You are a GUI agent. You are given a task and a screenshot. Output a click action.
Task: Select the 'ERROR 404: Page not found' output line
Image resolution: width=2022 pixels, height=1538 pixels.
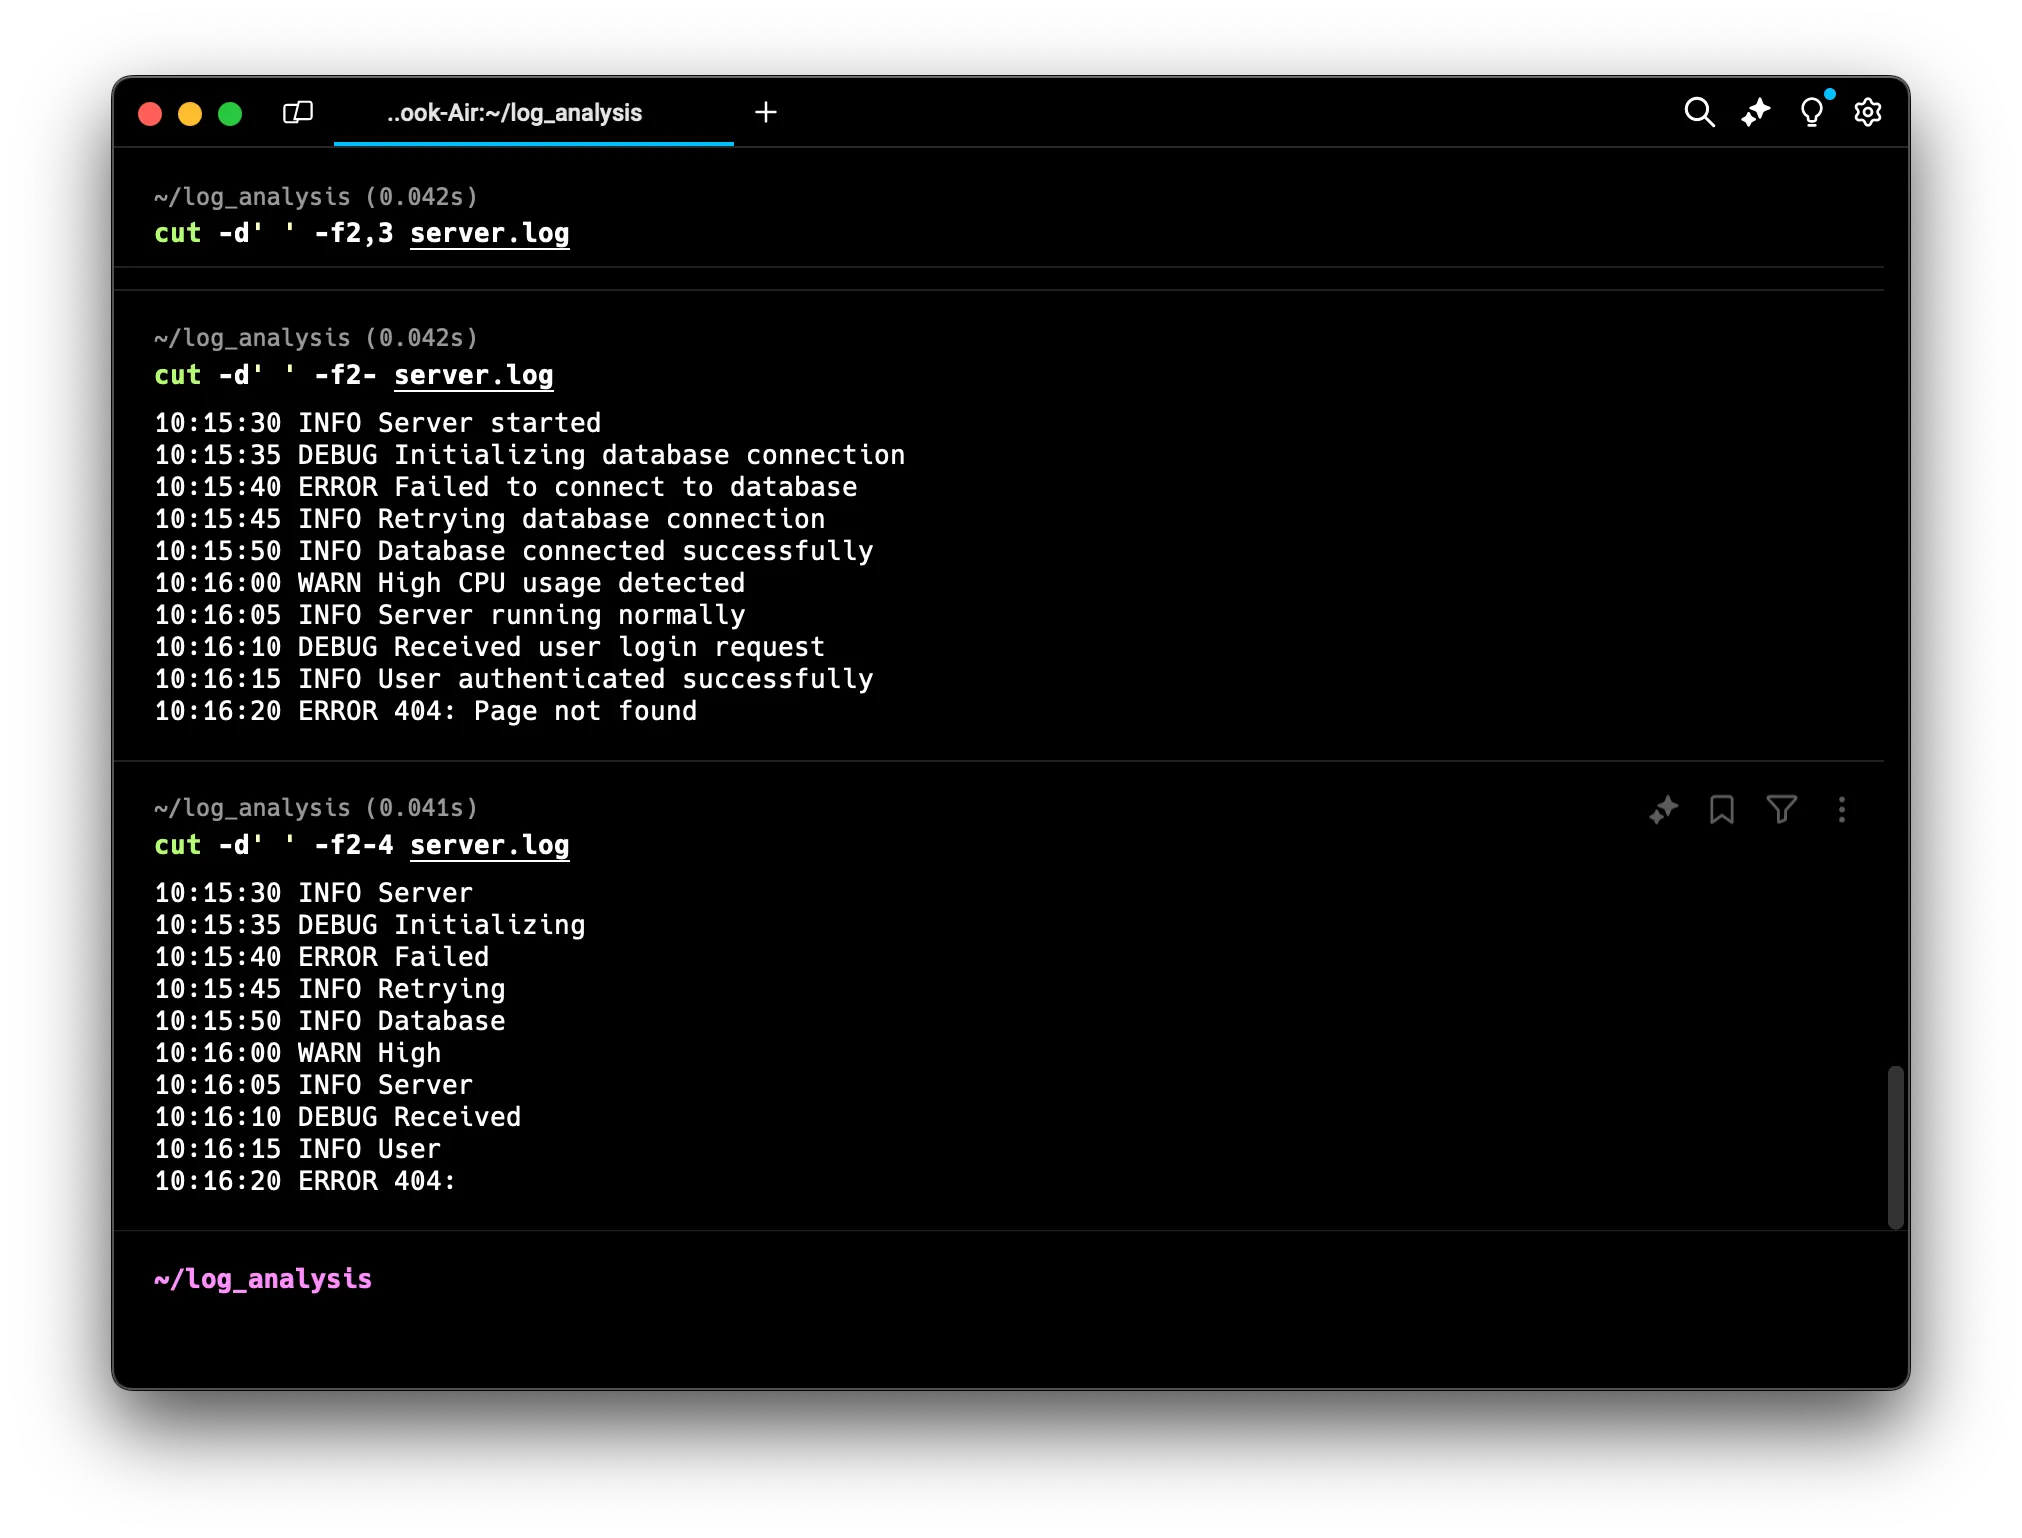pos(425,711)
